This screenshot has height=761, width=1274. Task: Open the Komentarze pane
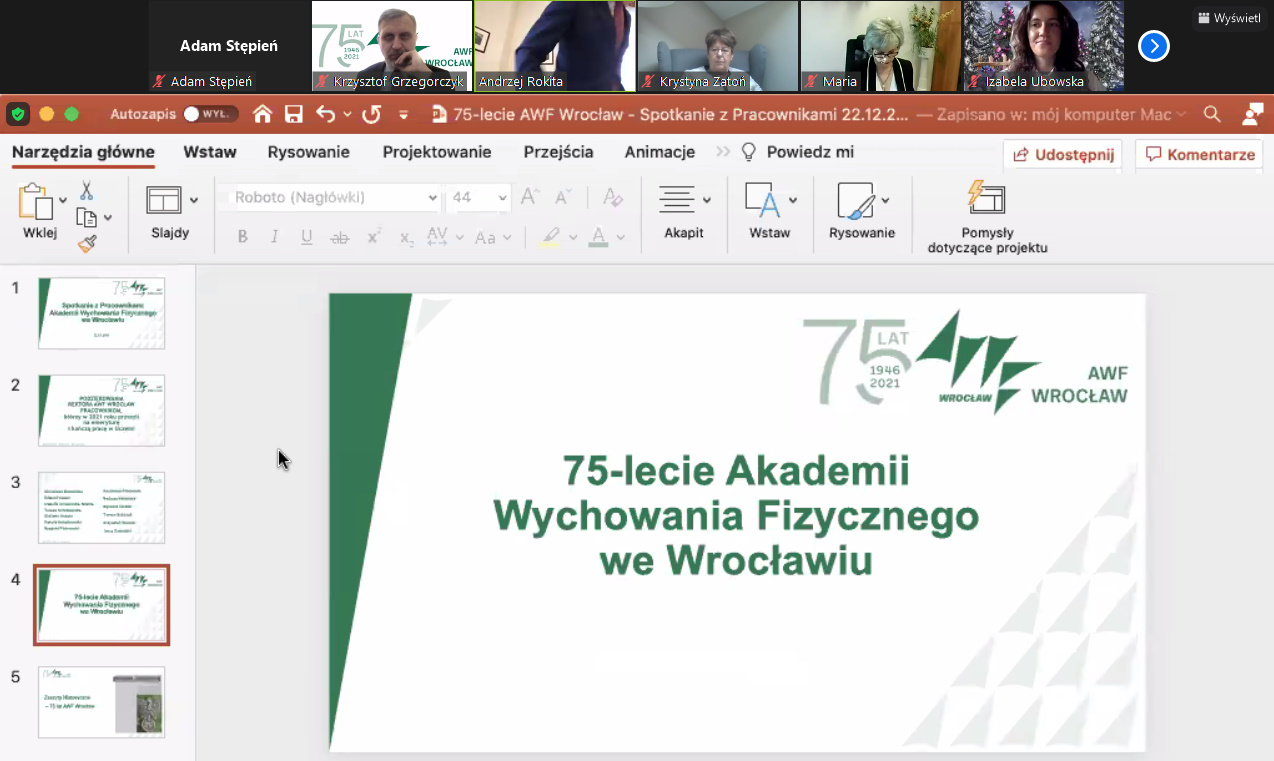[x=1199, y=155]
